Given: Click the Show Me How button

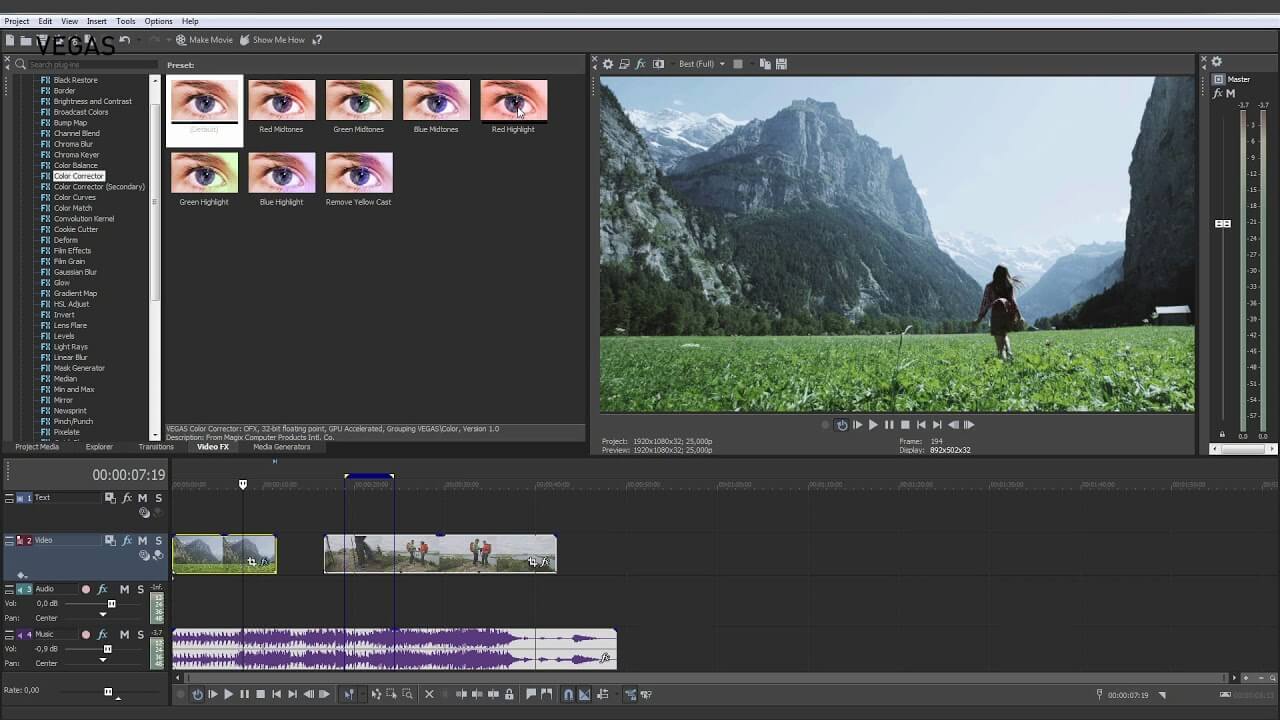Looking at the screenshot, I should (272, 40).
